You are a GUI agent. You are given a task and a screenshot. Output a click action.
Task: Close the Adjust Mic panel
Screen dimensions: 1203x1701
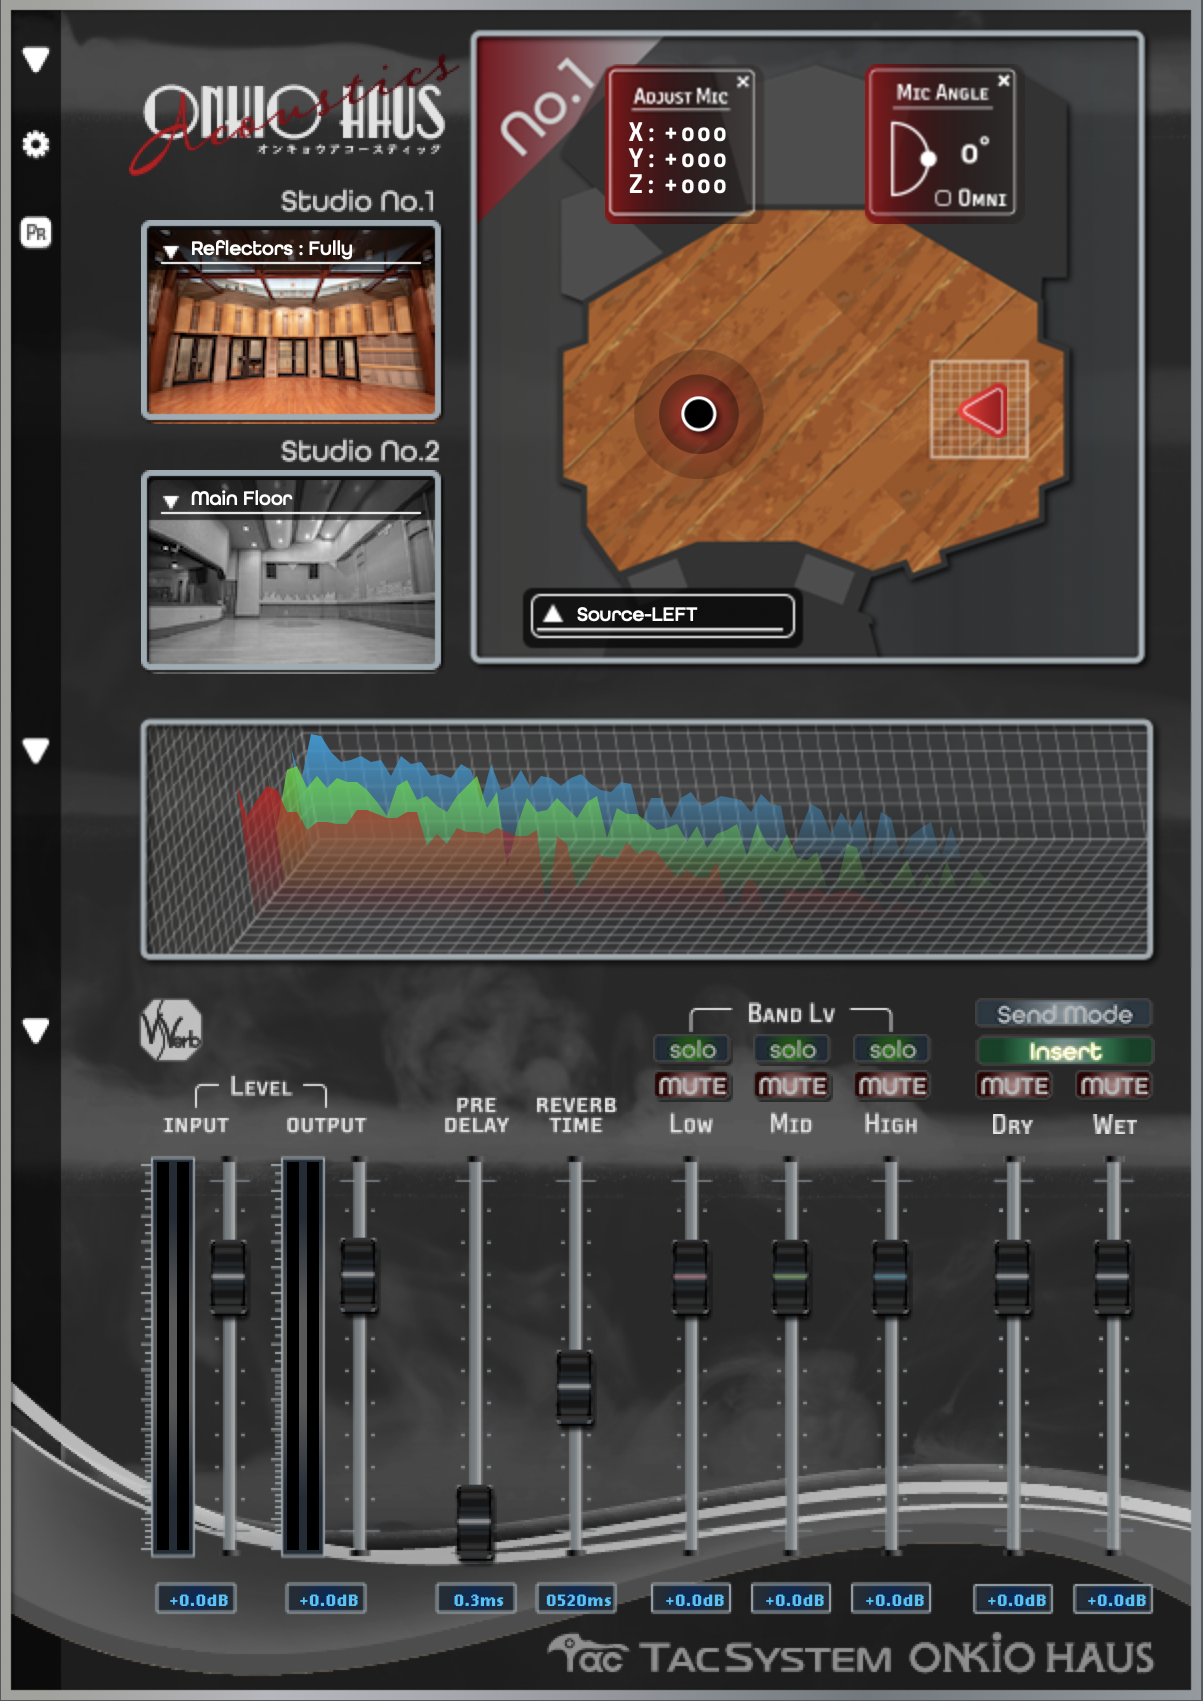pyautogui.click(x=743, y=82)
